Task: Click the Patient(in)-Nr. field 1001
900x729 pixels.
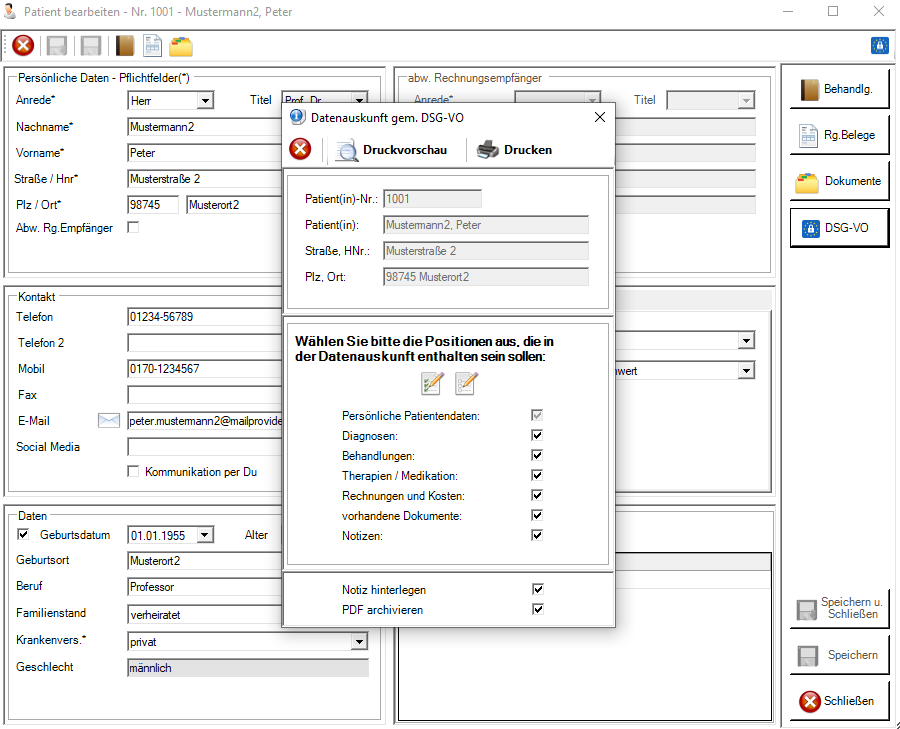Action: (x=432, y=199)
